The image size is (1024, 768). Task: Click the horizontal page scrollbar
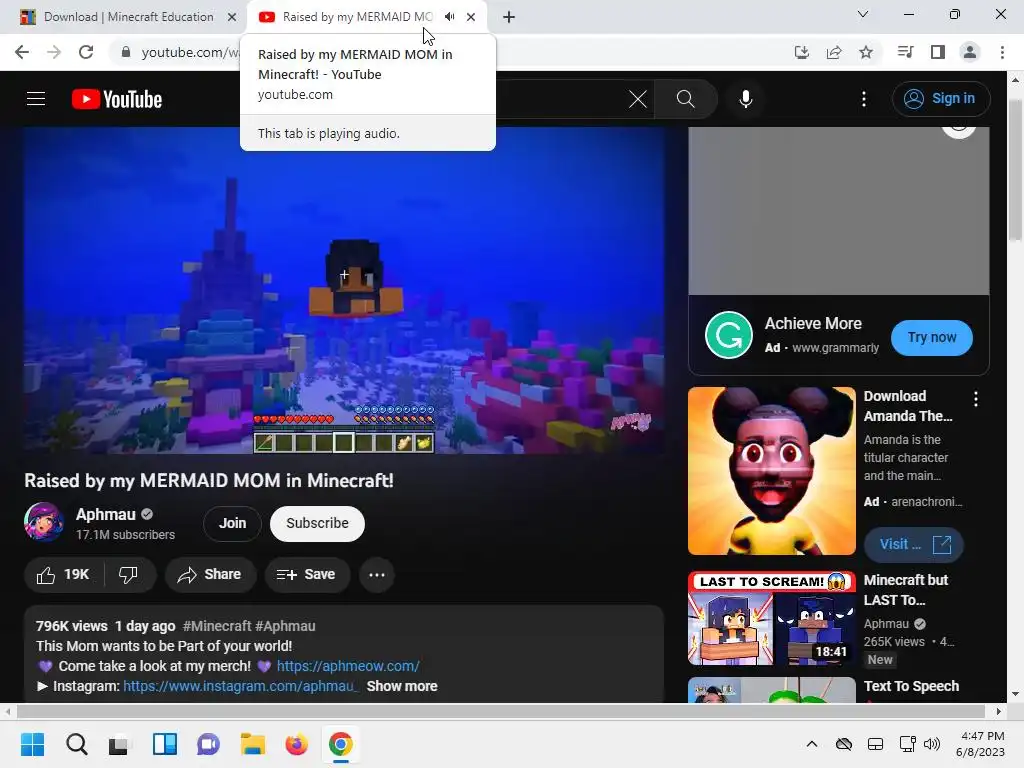[x=500, y=711]
